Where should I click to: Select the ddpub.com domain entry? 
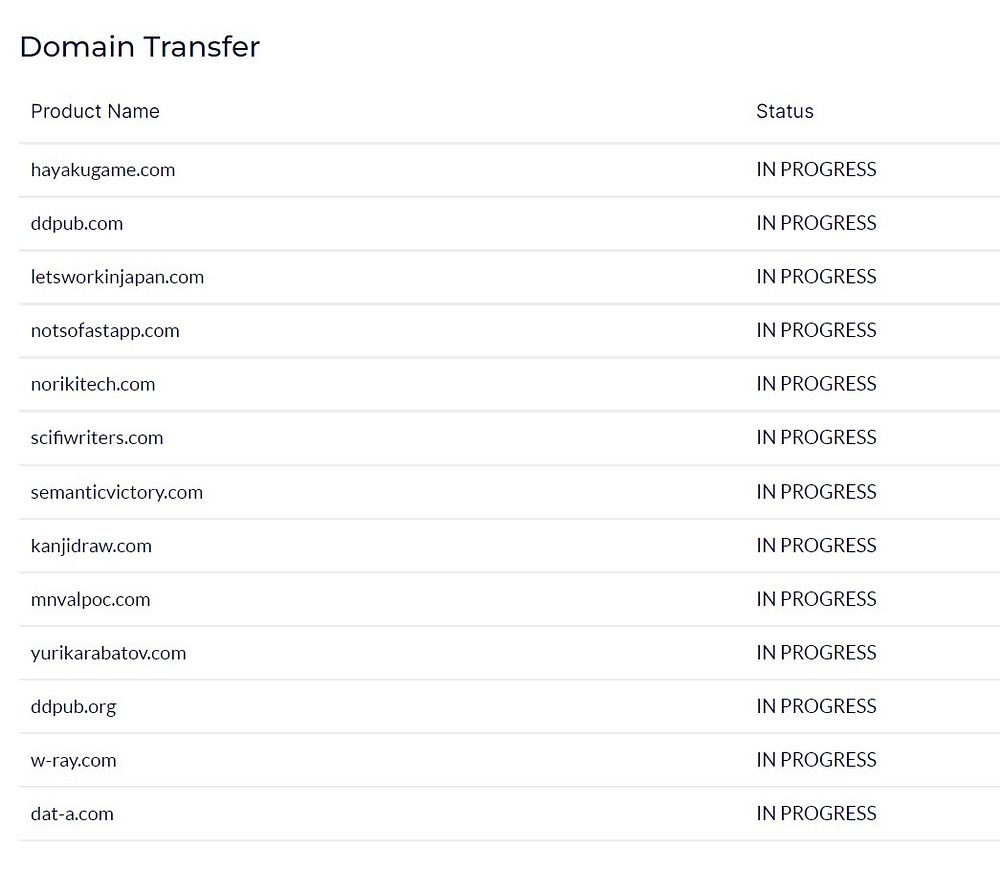[77, 224]
